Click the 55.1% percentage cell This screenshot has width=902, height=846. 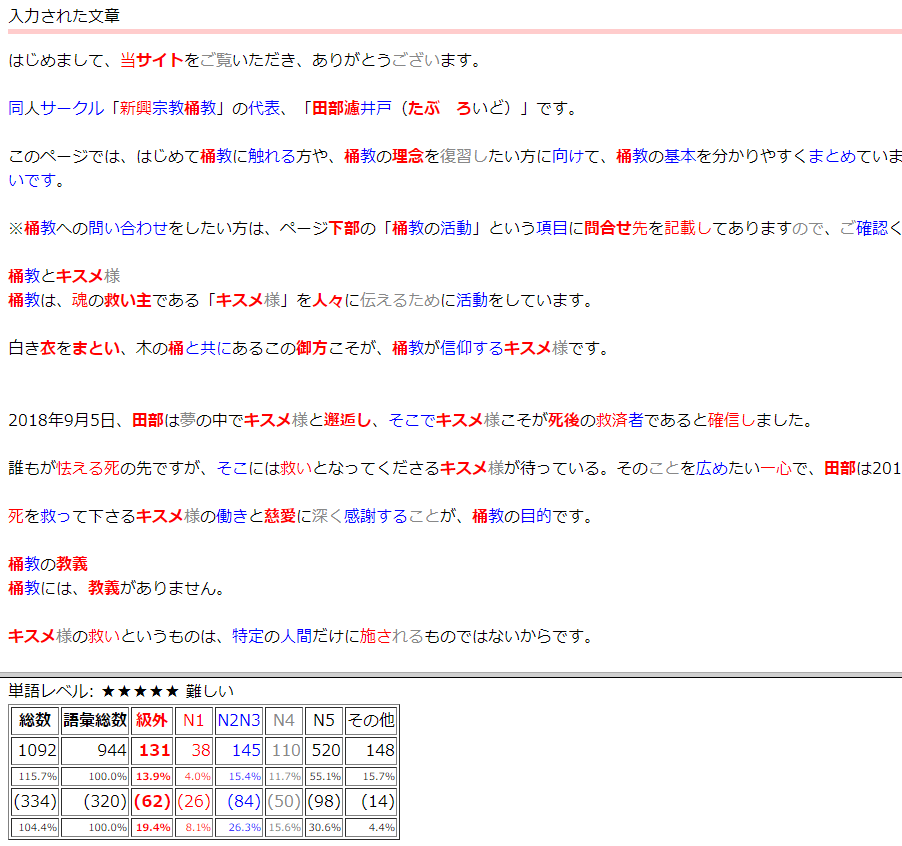pos(324,776)
